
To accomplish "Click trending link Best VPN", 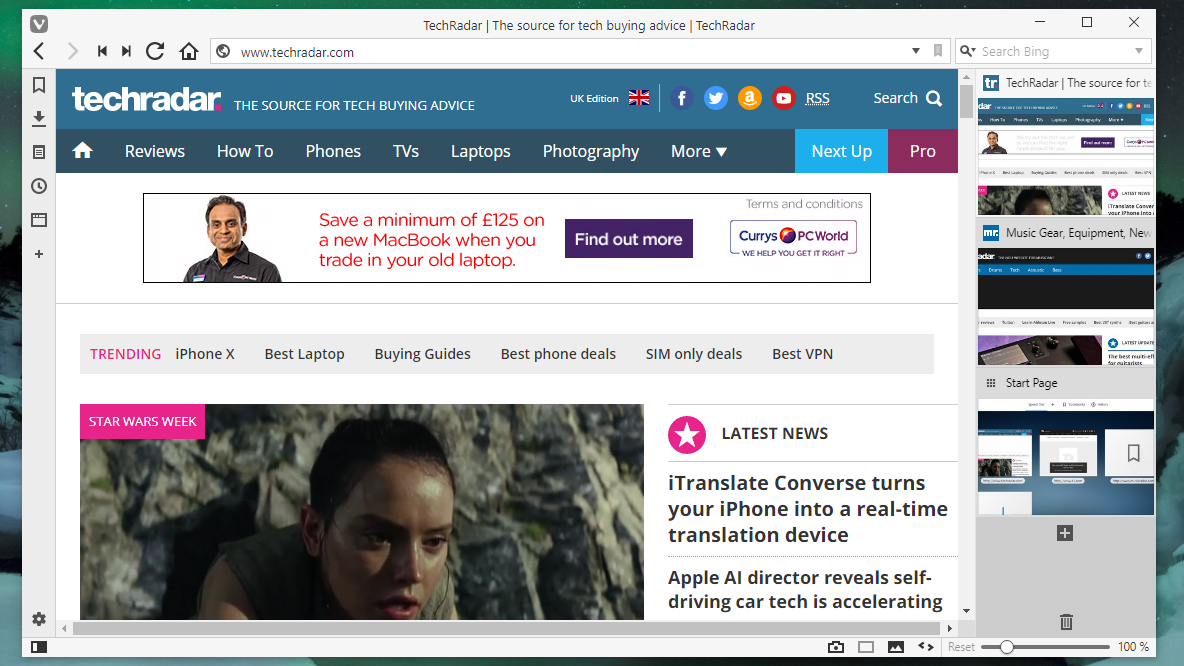I will point(802,354).
